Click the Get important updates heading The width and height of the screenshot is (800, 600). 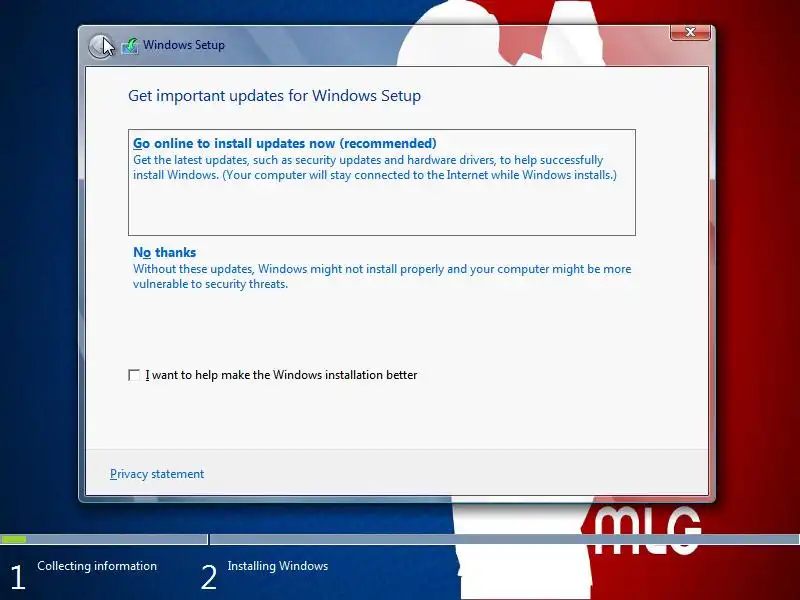274,96
